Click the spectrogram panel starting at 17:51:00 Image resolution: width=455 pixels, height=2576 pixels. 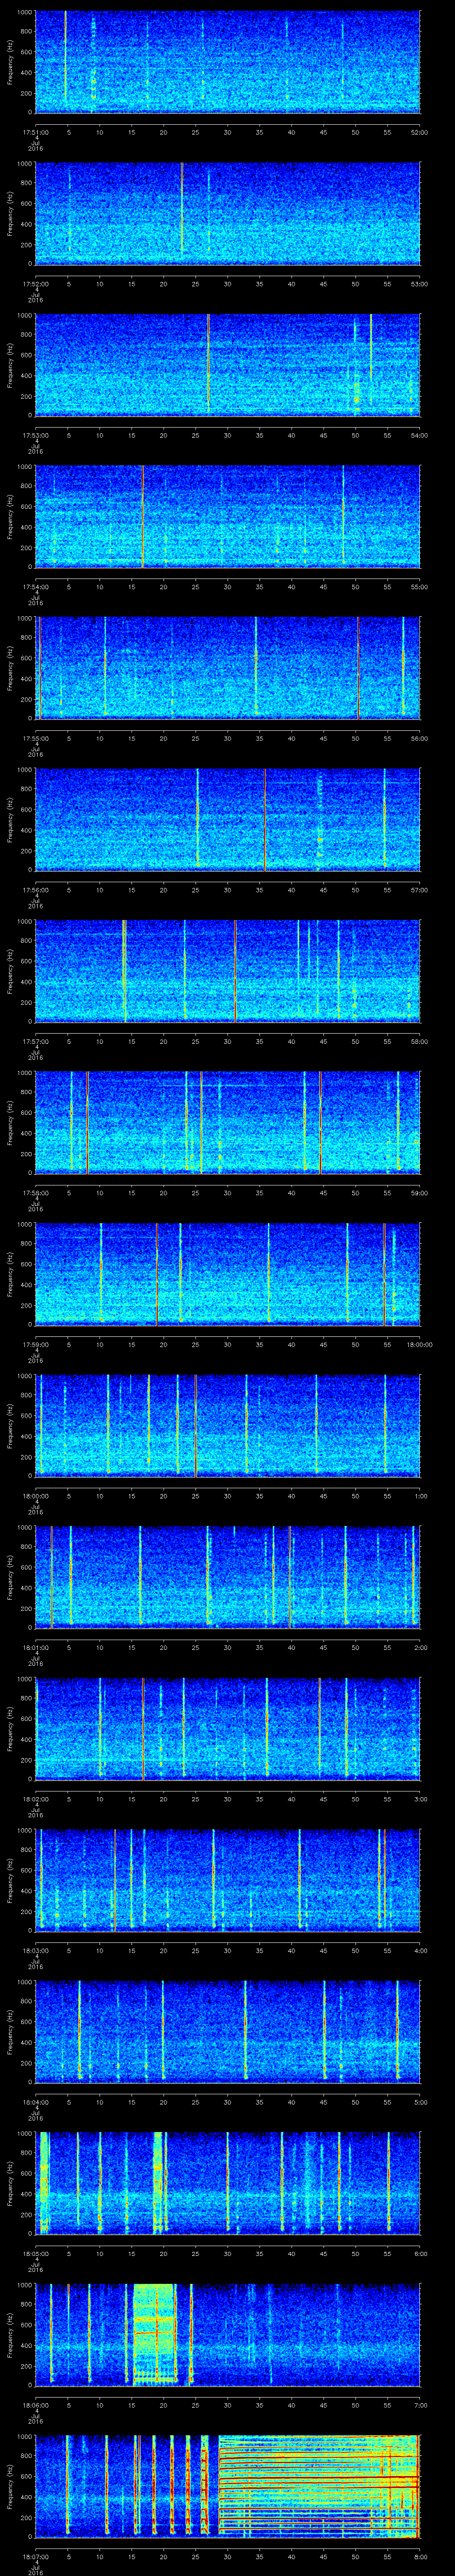228,62
